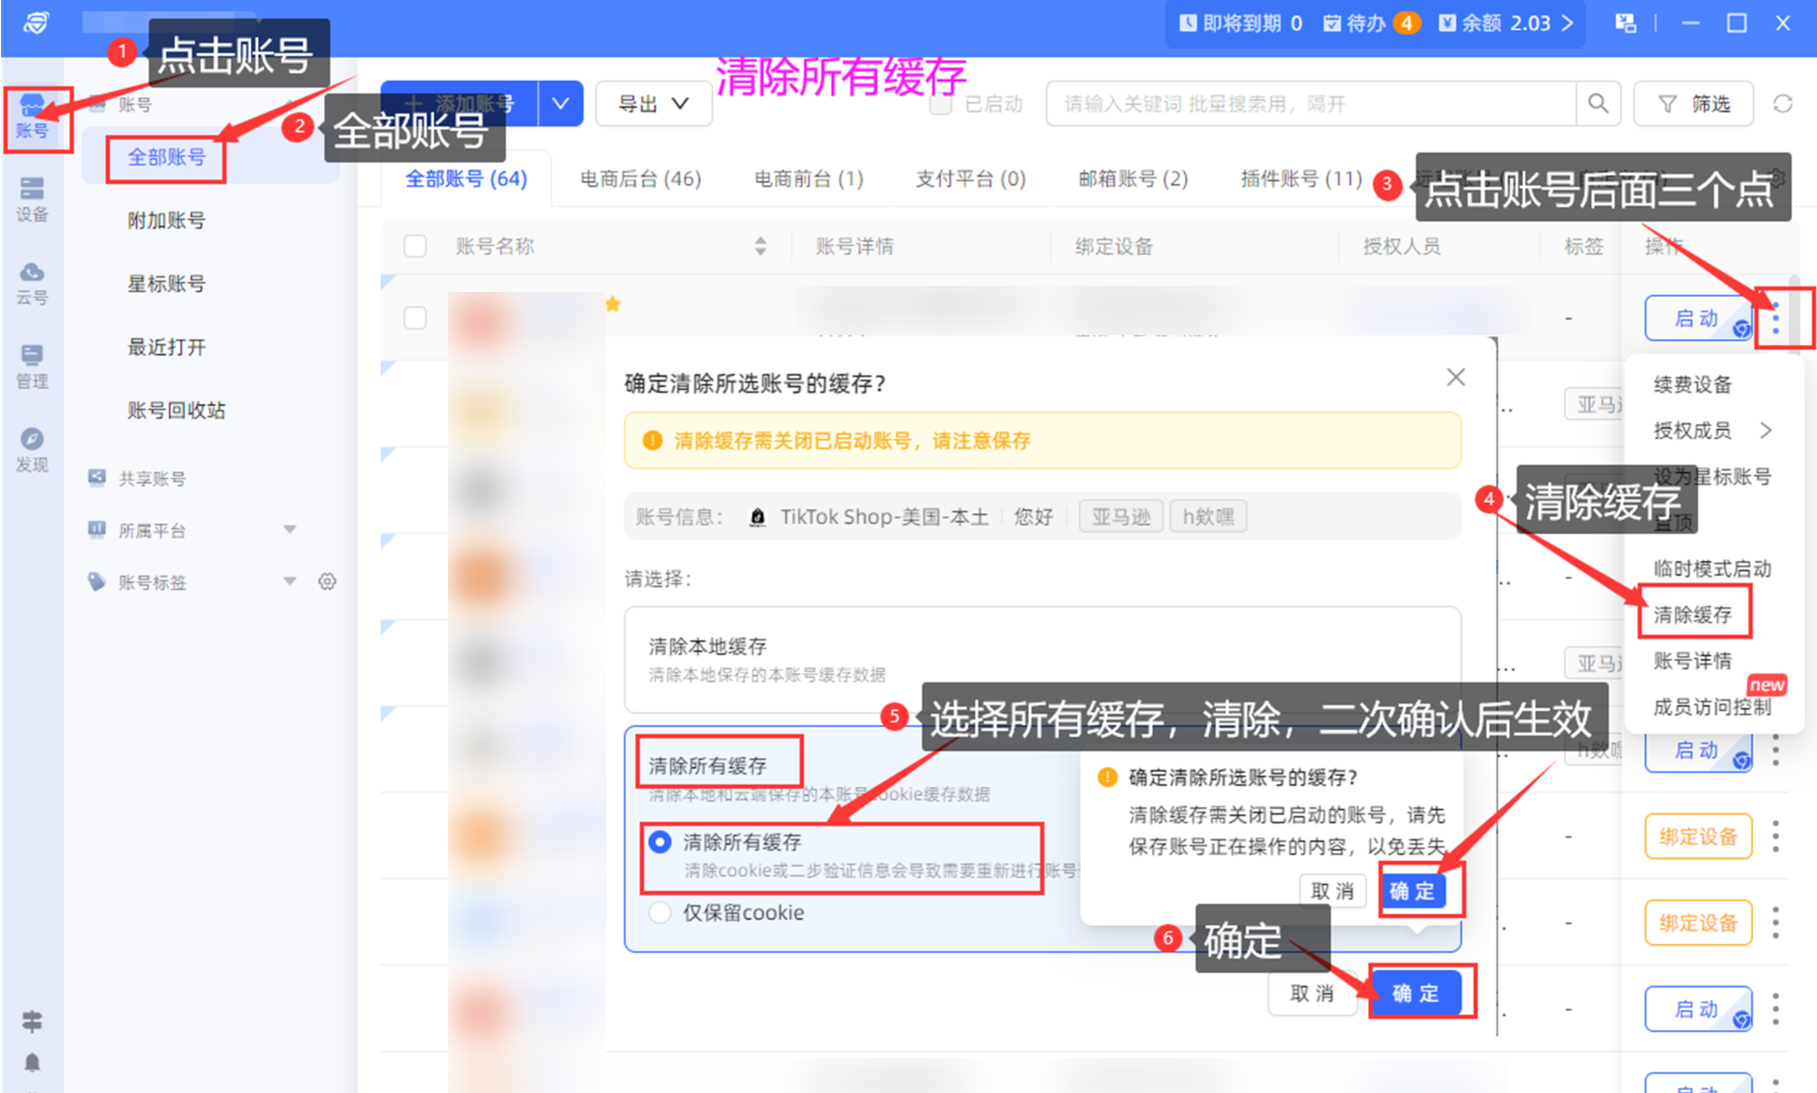Screen dimensions: 1817x1093
Task: Select the 仅保留cookie radio option
Action: pyautogui.click(x=660, y=913)
